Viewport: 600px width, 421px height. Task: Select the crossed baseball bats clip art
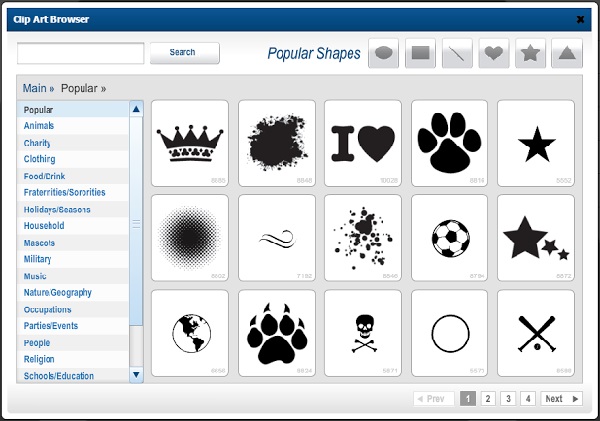pyautogui.click(x=536, y=333)
